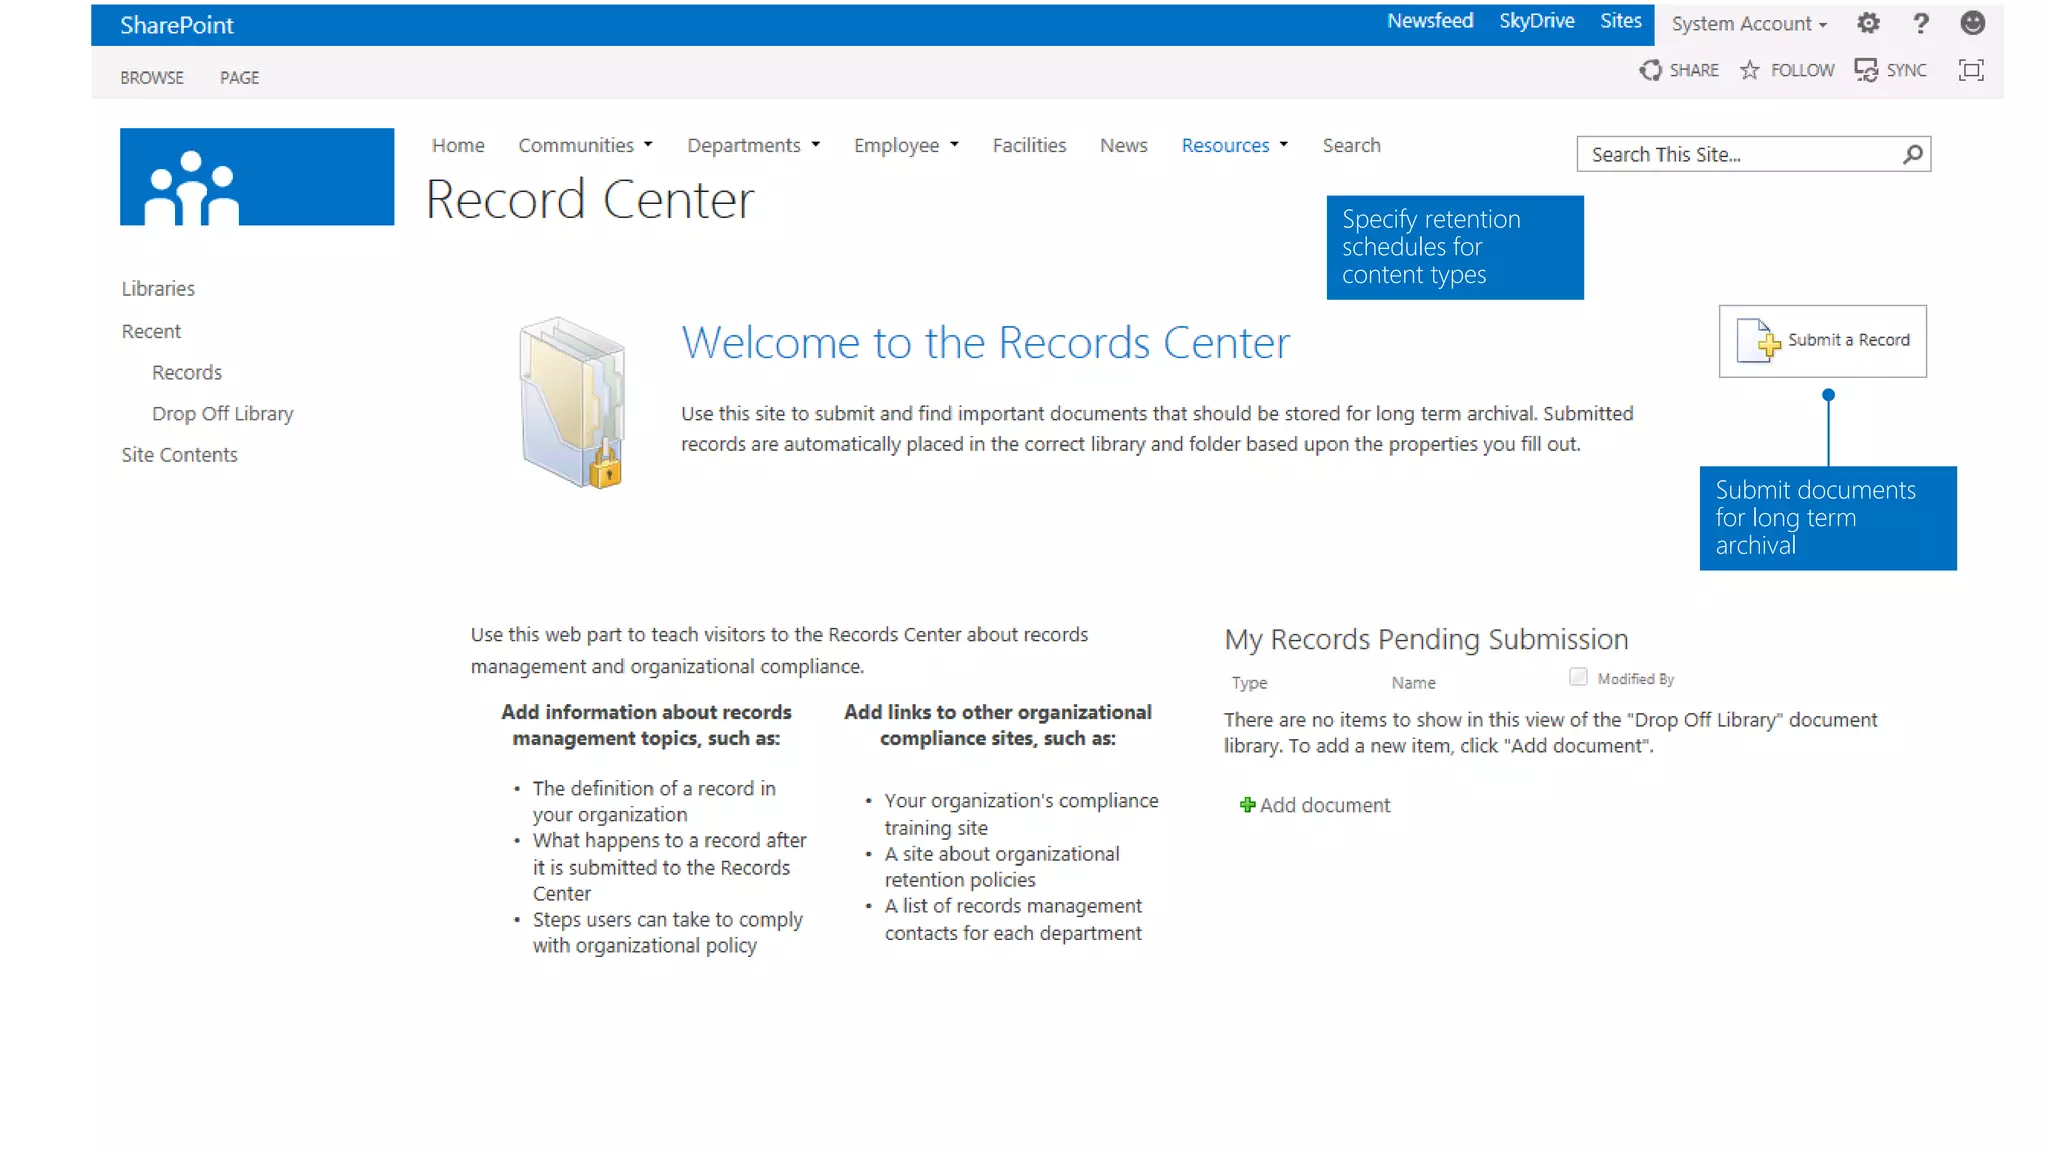The width and height of the screenshot is (2048, 1152).
Task: Open the BROWSE ribbon tab
Action: click(152, 78)
